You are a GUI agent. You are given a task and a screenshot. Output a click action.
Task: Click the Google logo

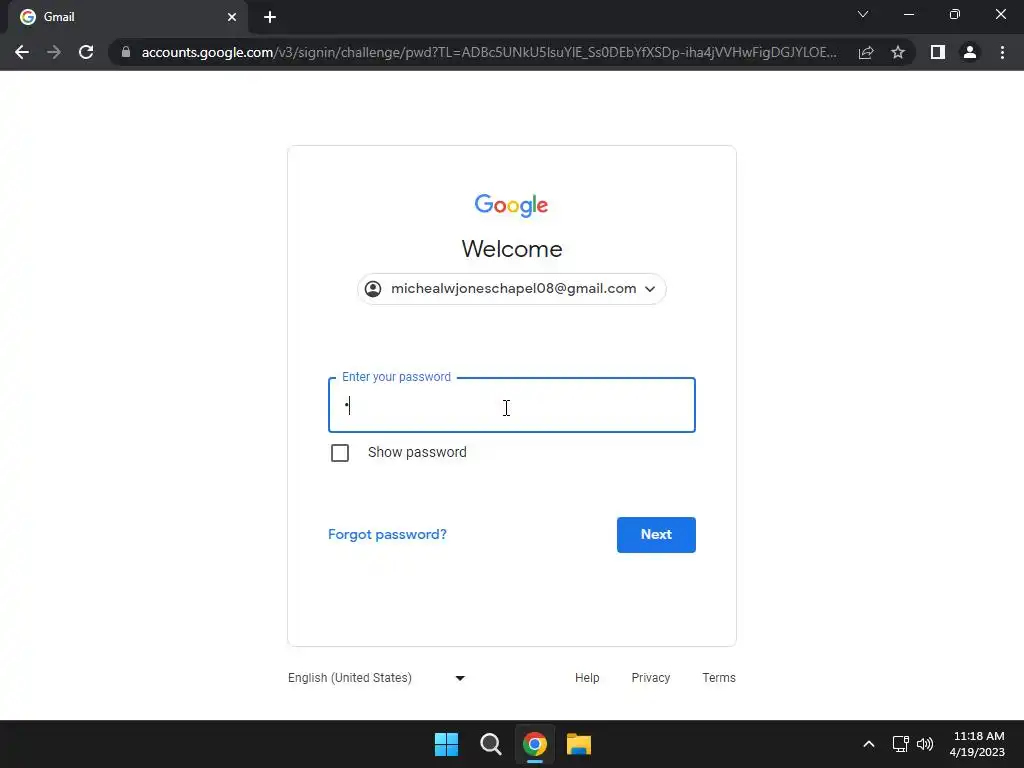click(x=511, y=205)
